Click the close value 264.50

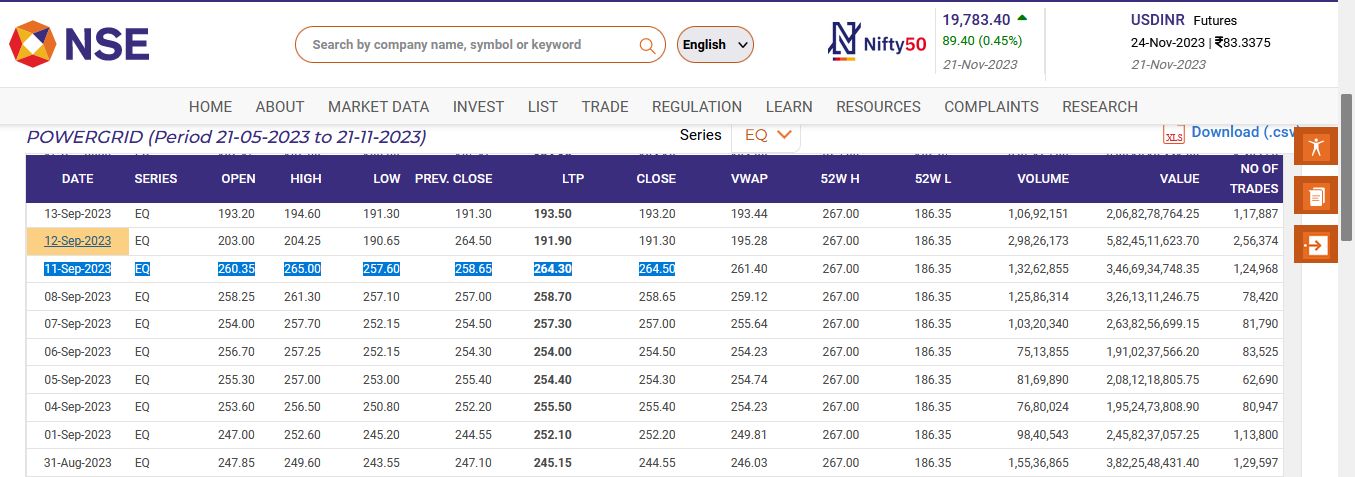point(657,269)
